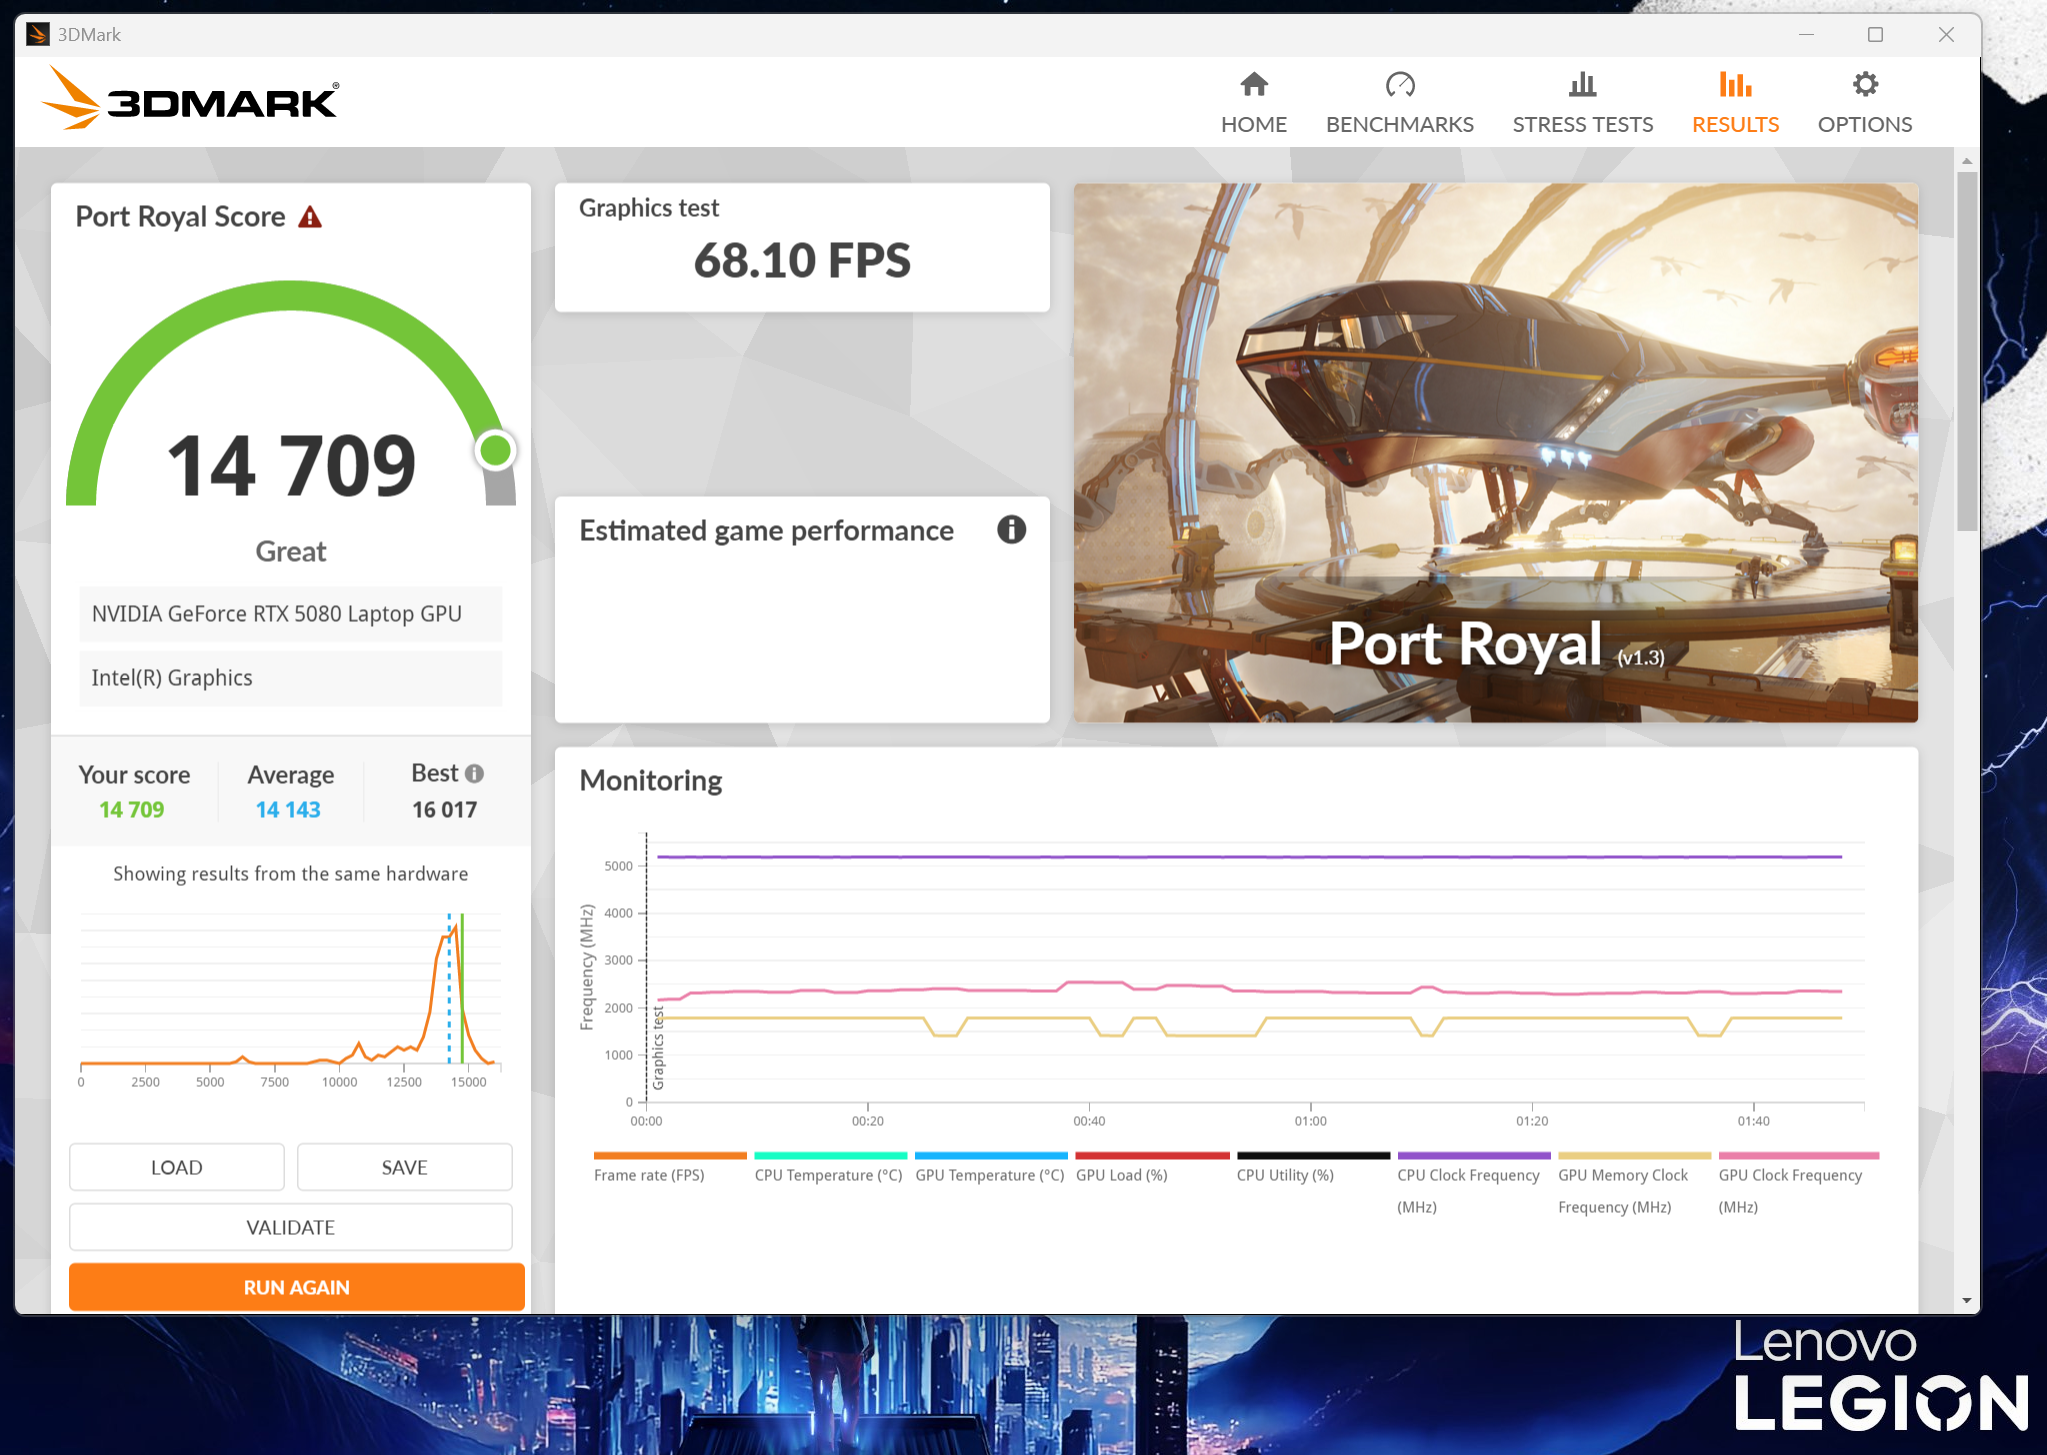Click the Intel(R) Graphics row

click(x=291, y=678)
